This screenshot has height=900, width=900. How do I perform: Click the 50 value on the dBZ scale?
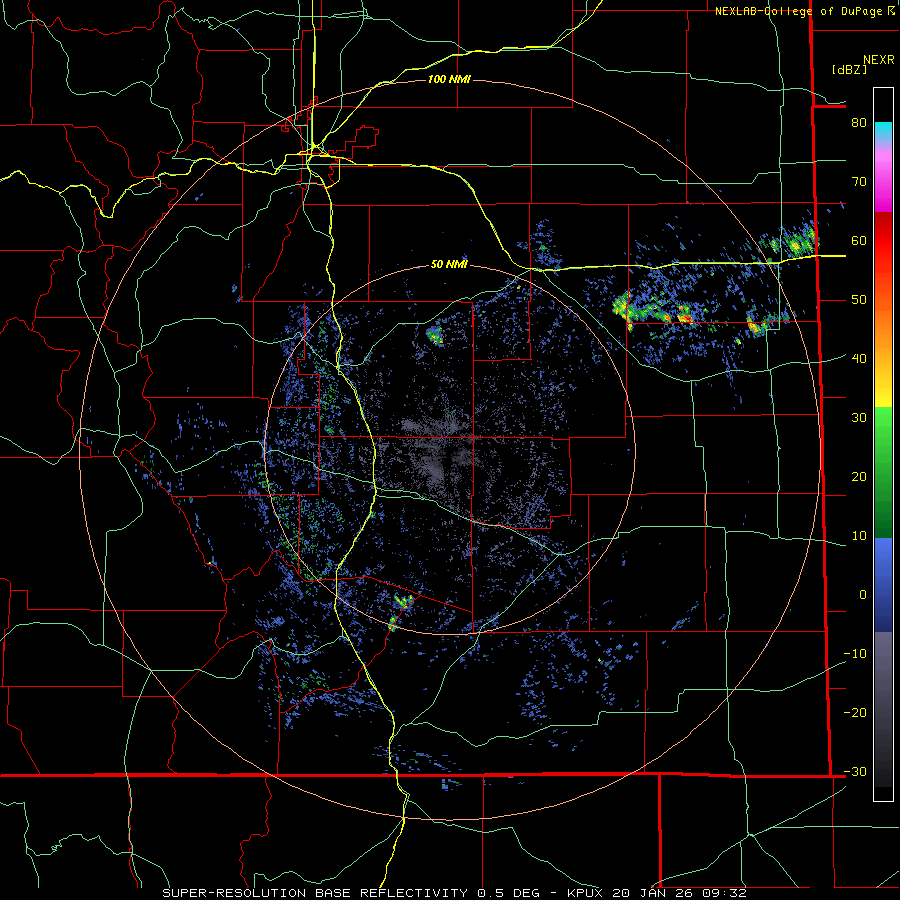click(x=859, y=300)
